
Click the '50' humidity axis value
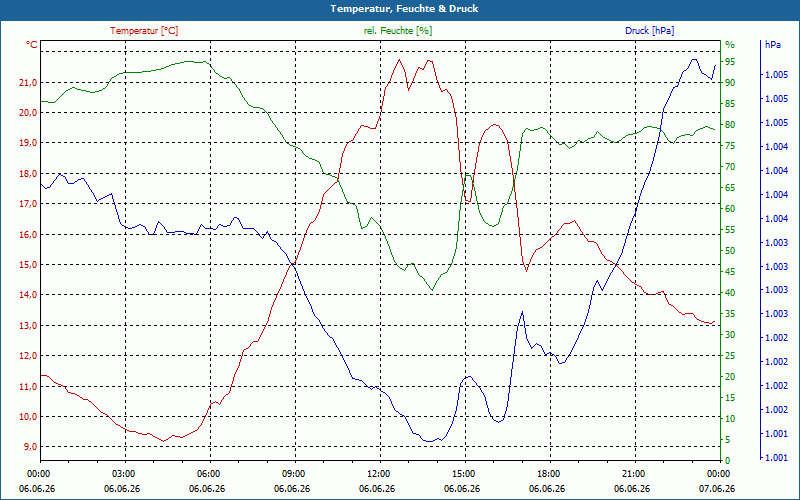pos(730,251)
